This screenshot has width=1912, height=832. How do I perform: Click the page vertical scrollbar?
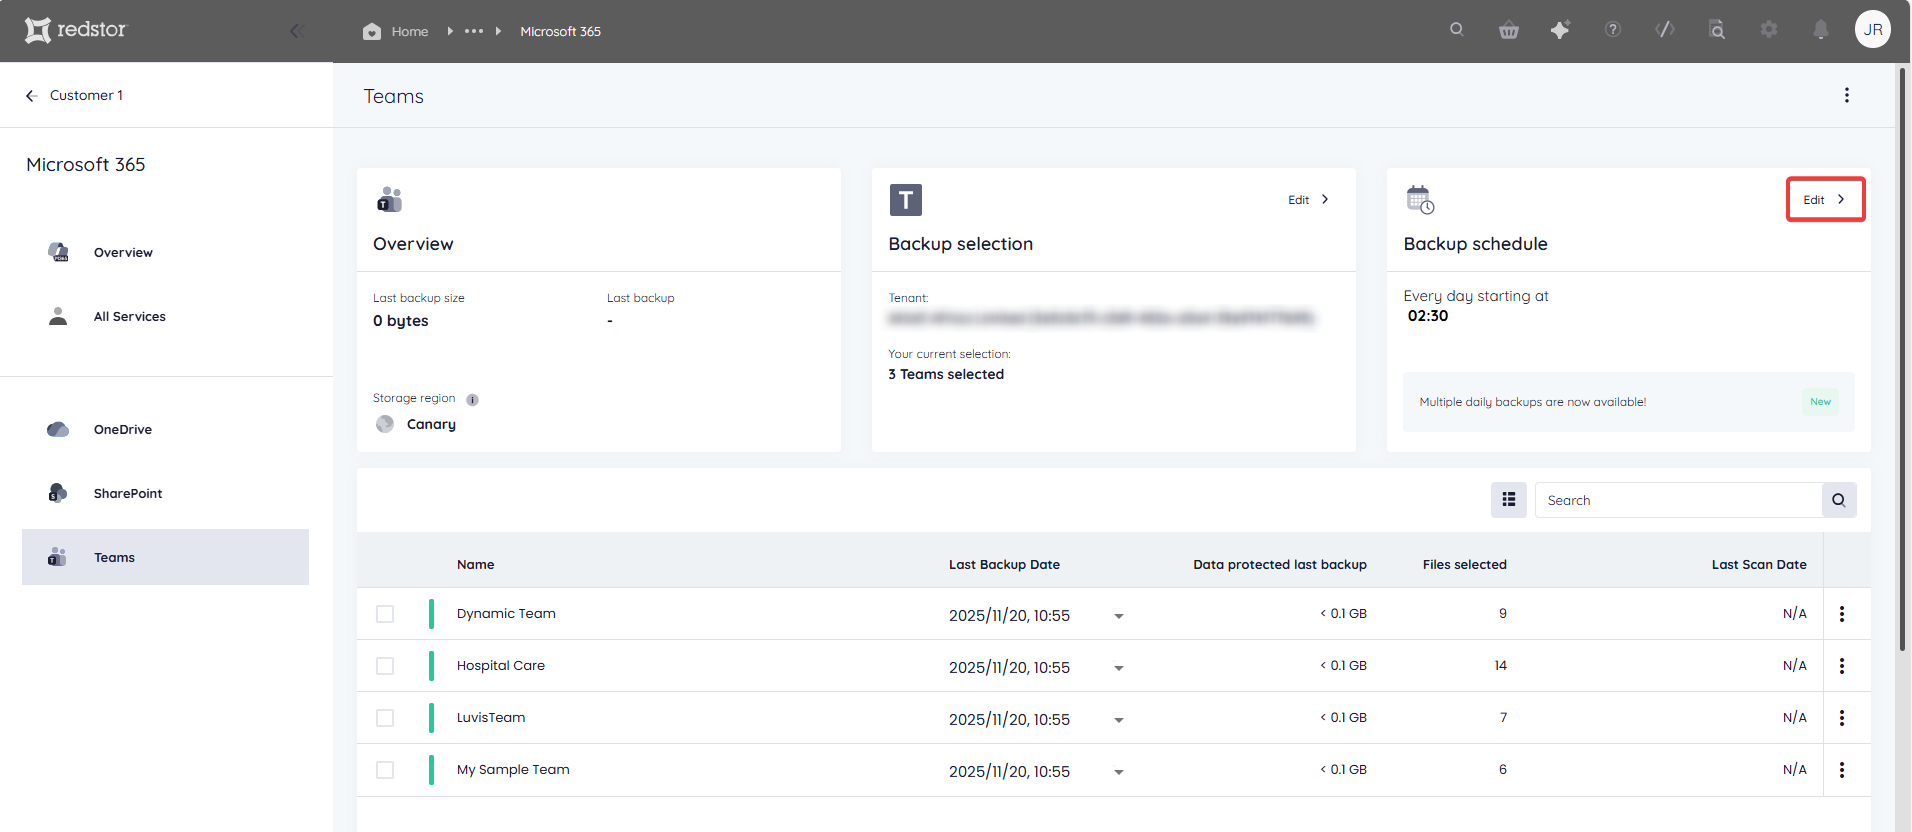1903,358
